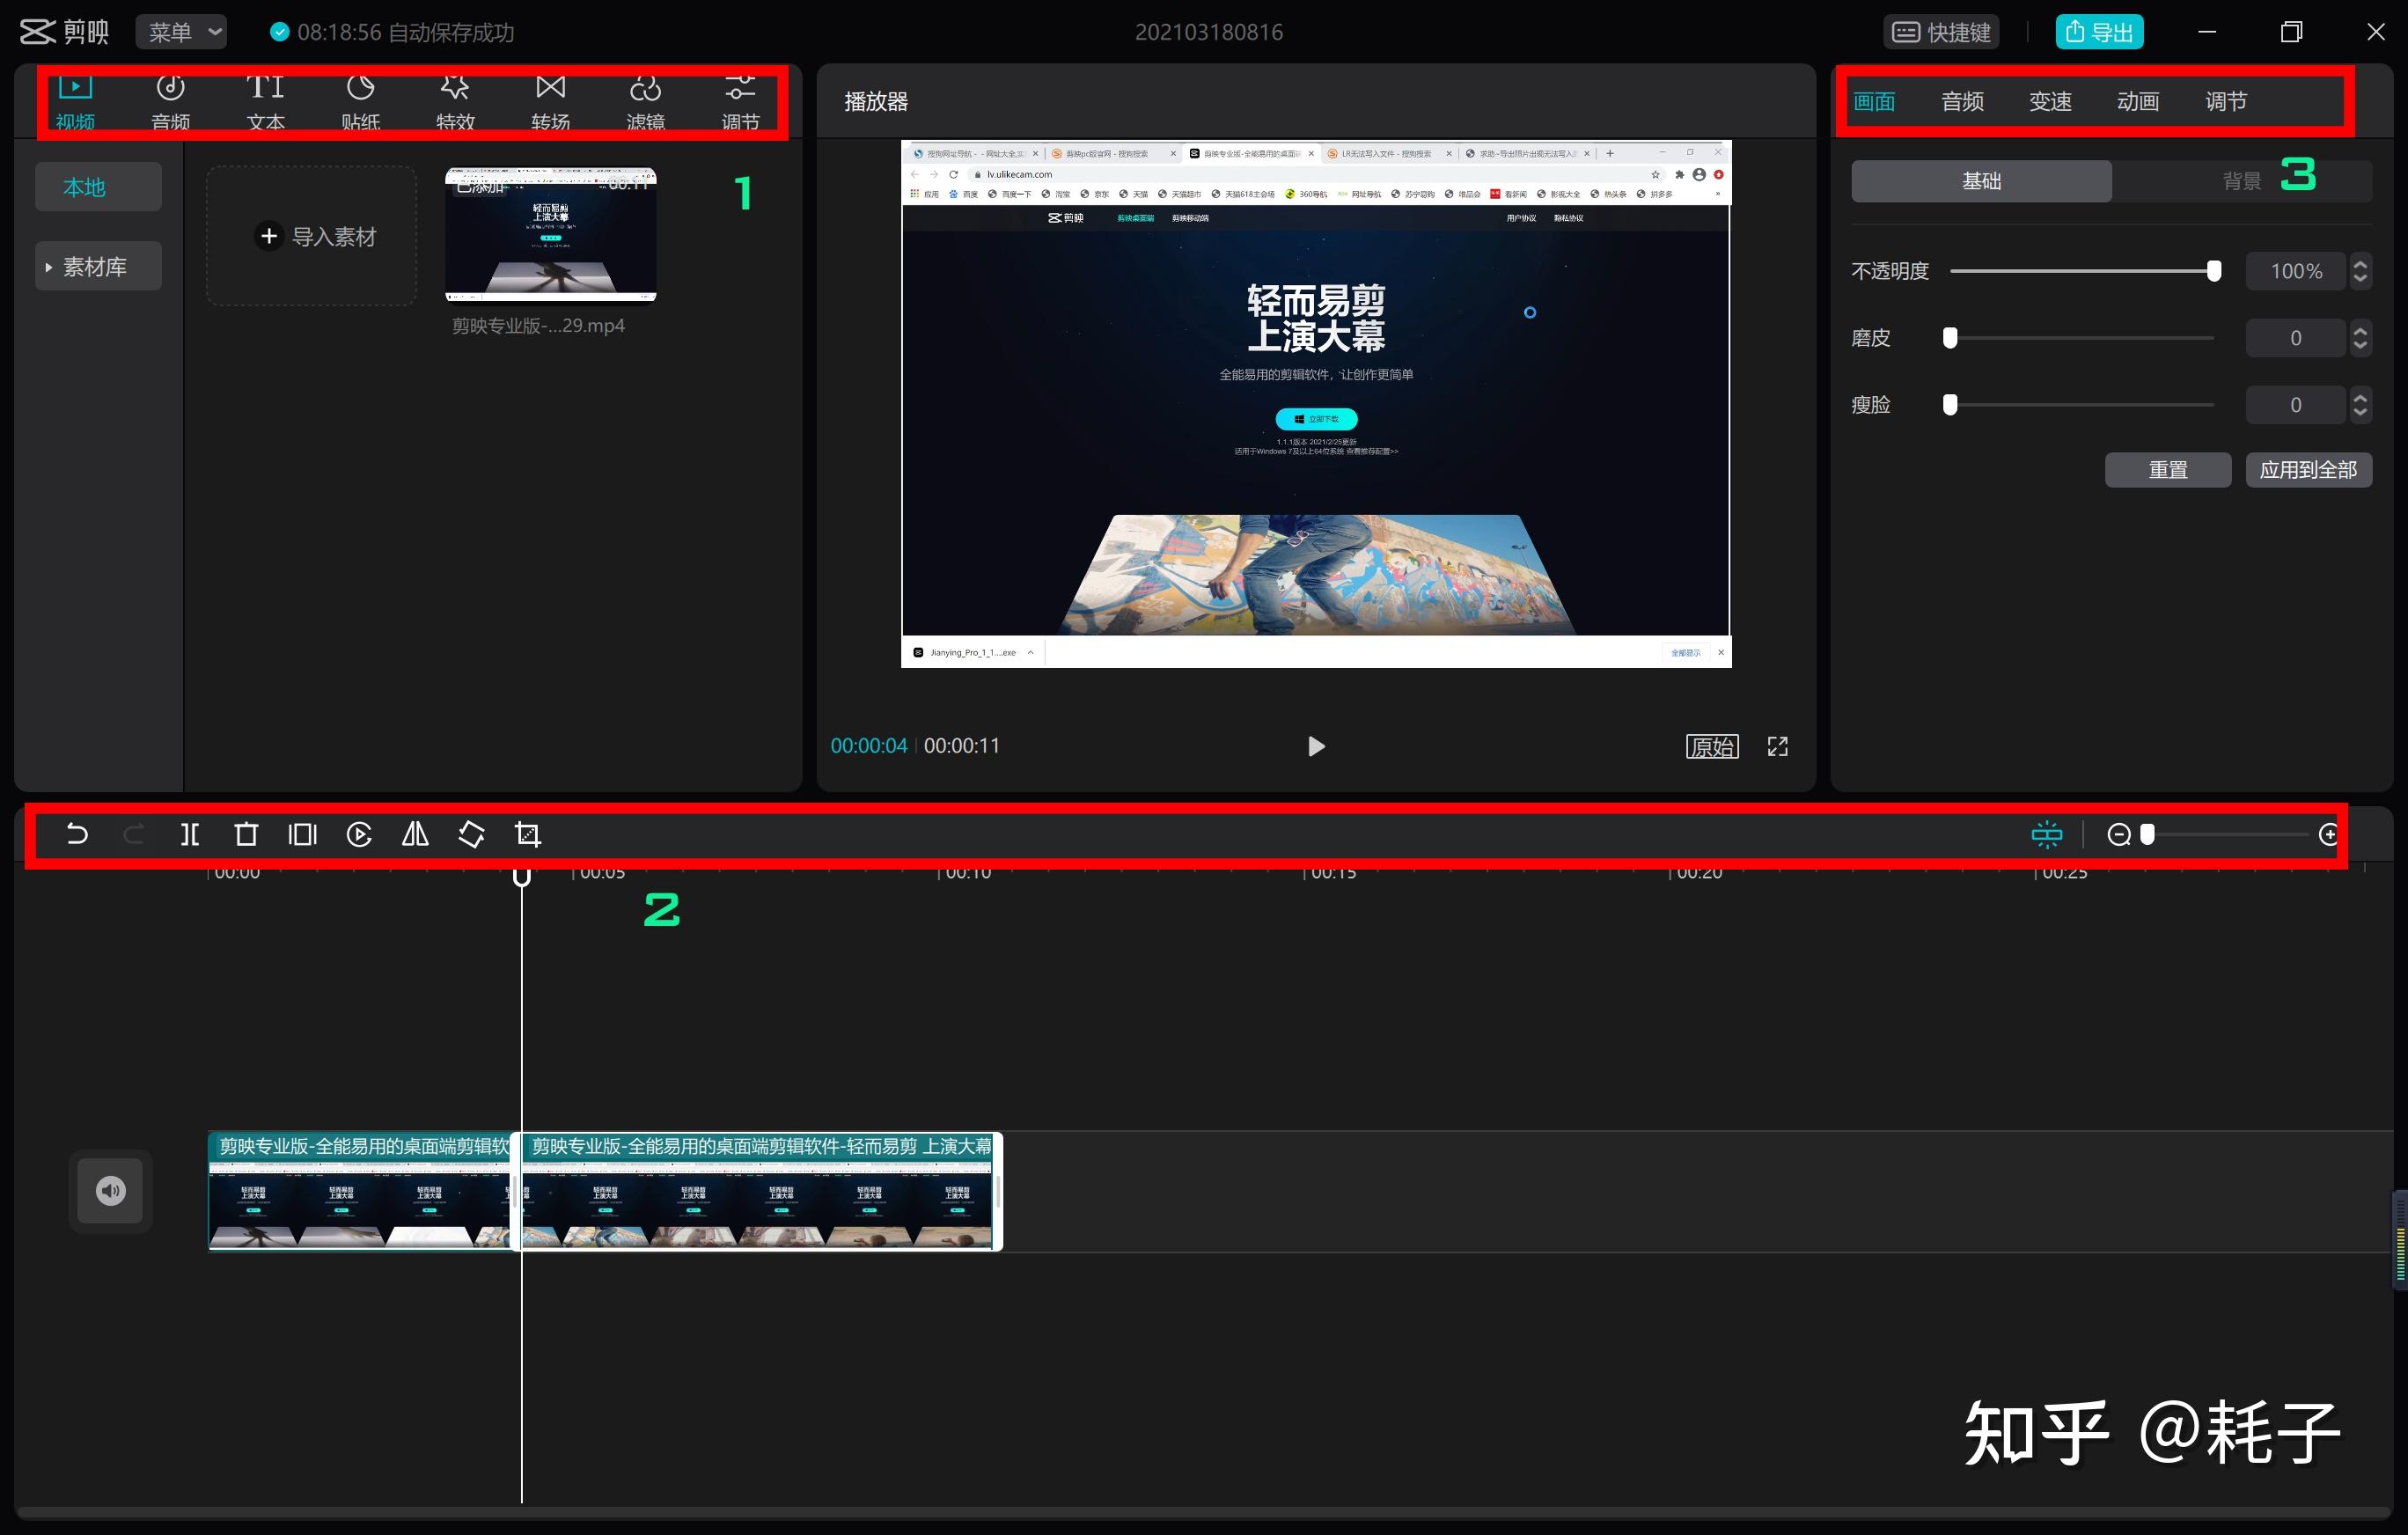Screen dimensions: 2408x1535
Task: Toggle 原始 original ratio button
Action: [x=1711, y=746]
